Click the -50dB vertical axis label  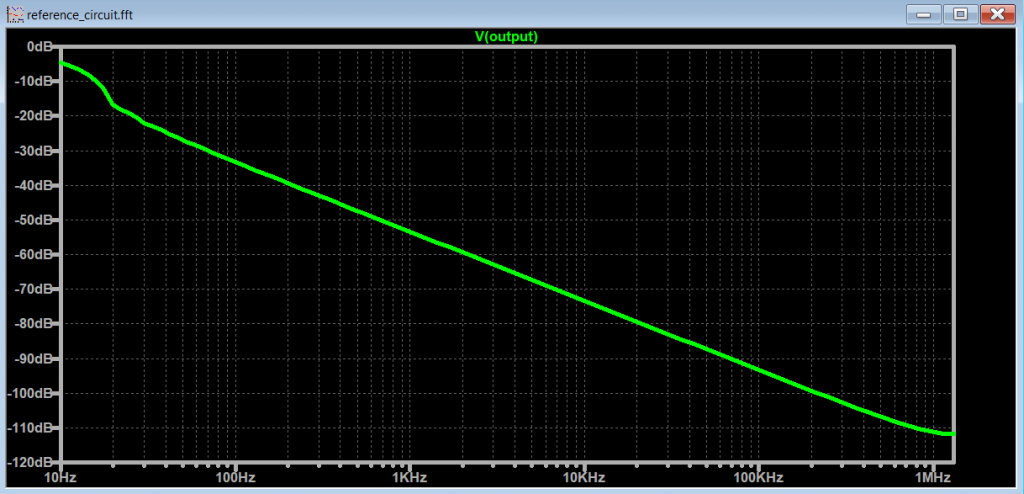click(34, 220)
